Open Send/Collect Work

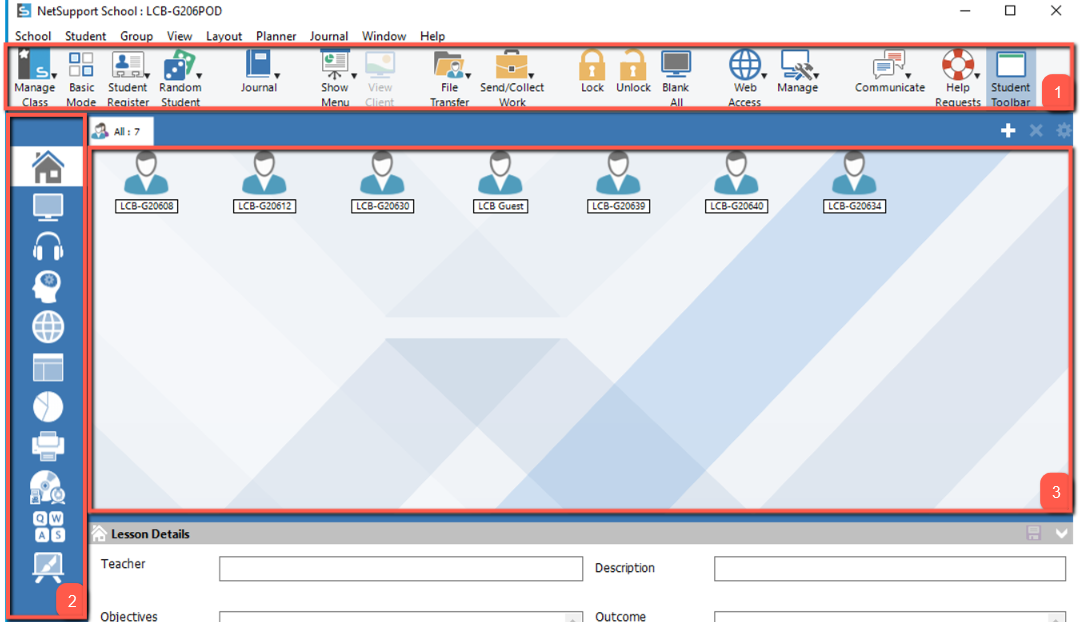(512, 79)
